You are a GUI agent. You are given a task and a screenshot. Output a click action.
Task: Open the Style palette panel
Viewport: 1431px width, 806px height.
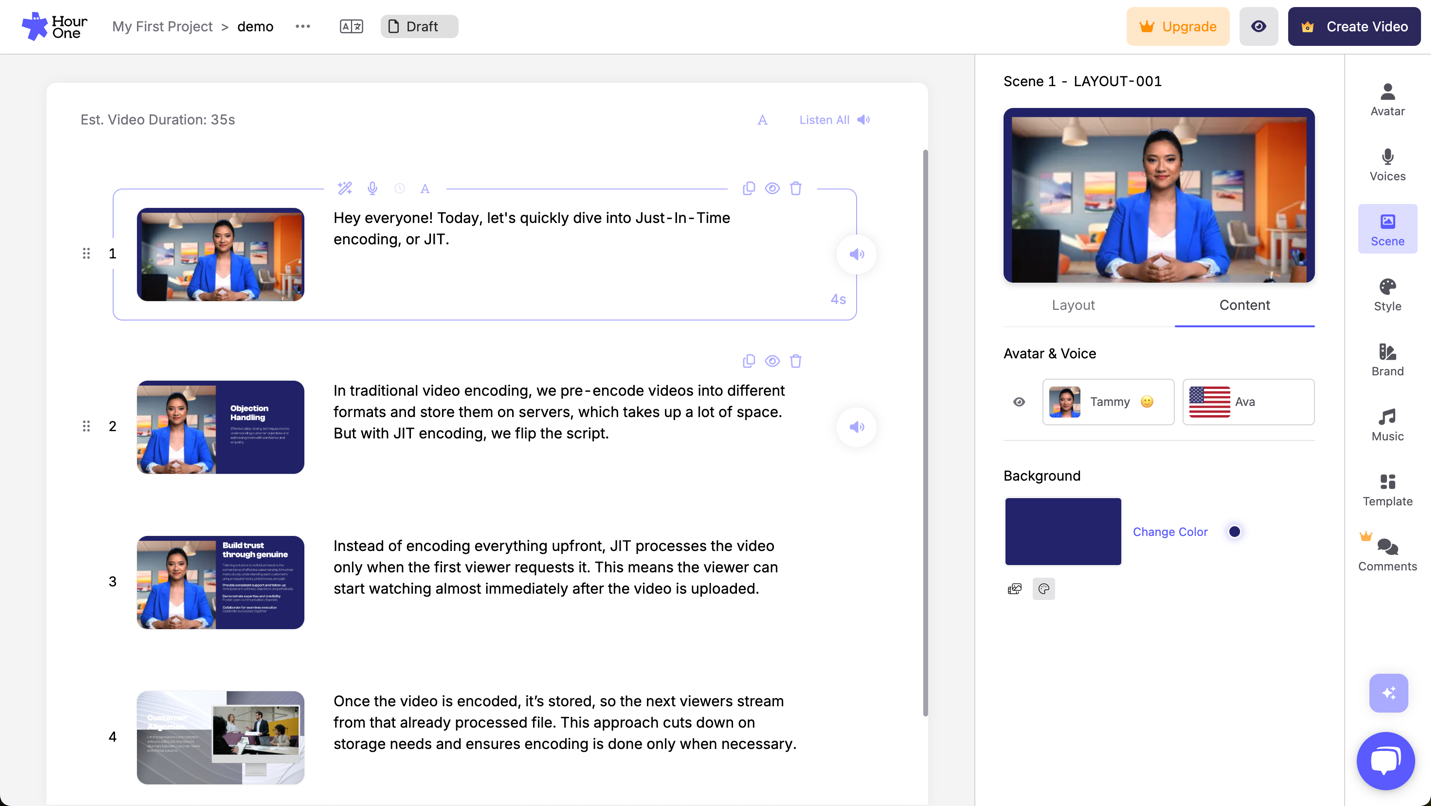coord(1387,294)
